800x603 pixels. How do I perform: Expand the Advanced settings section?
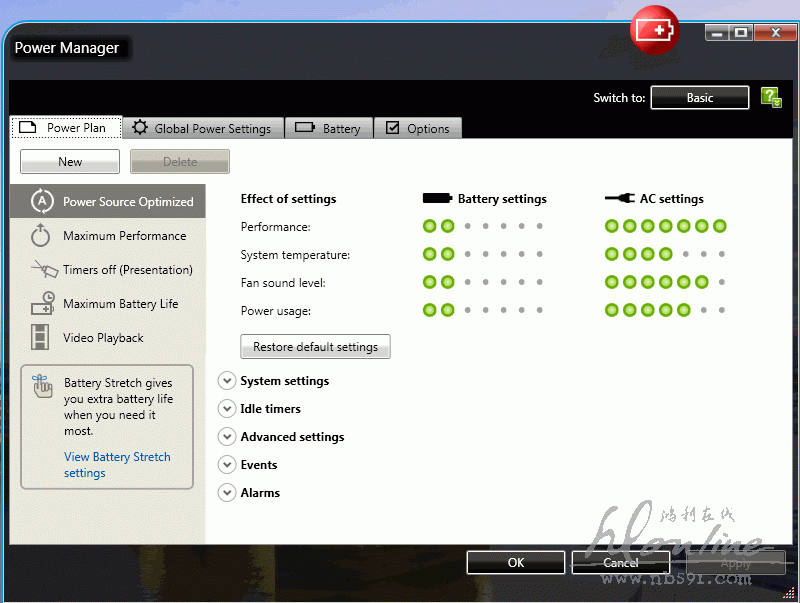point(227,437)
